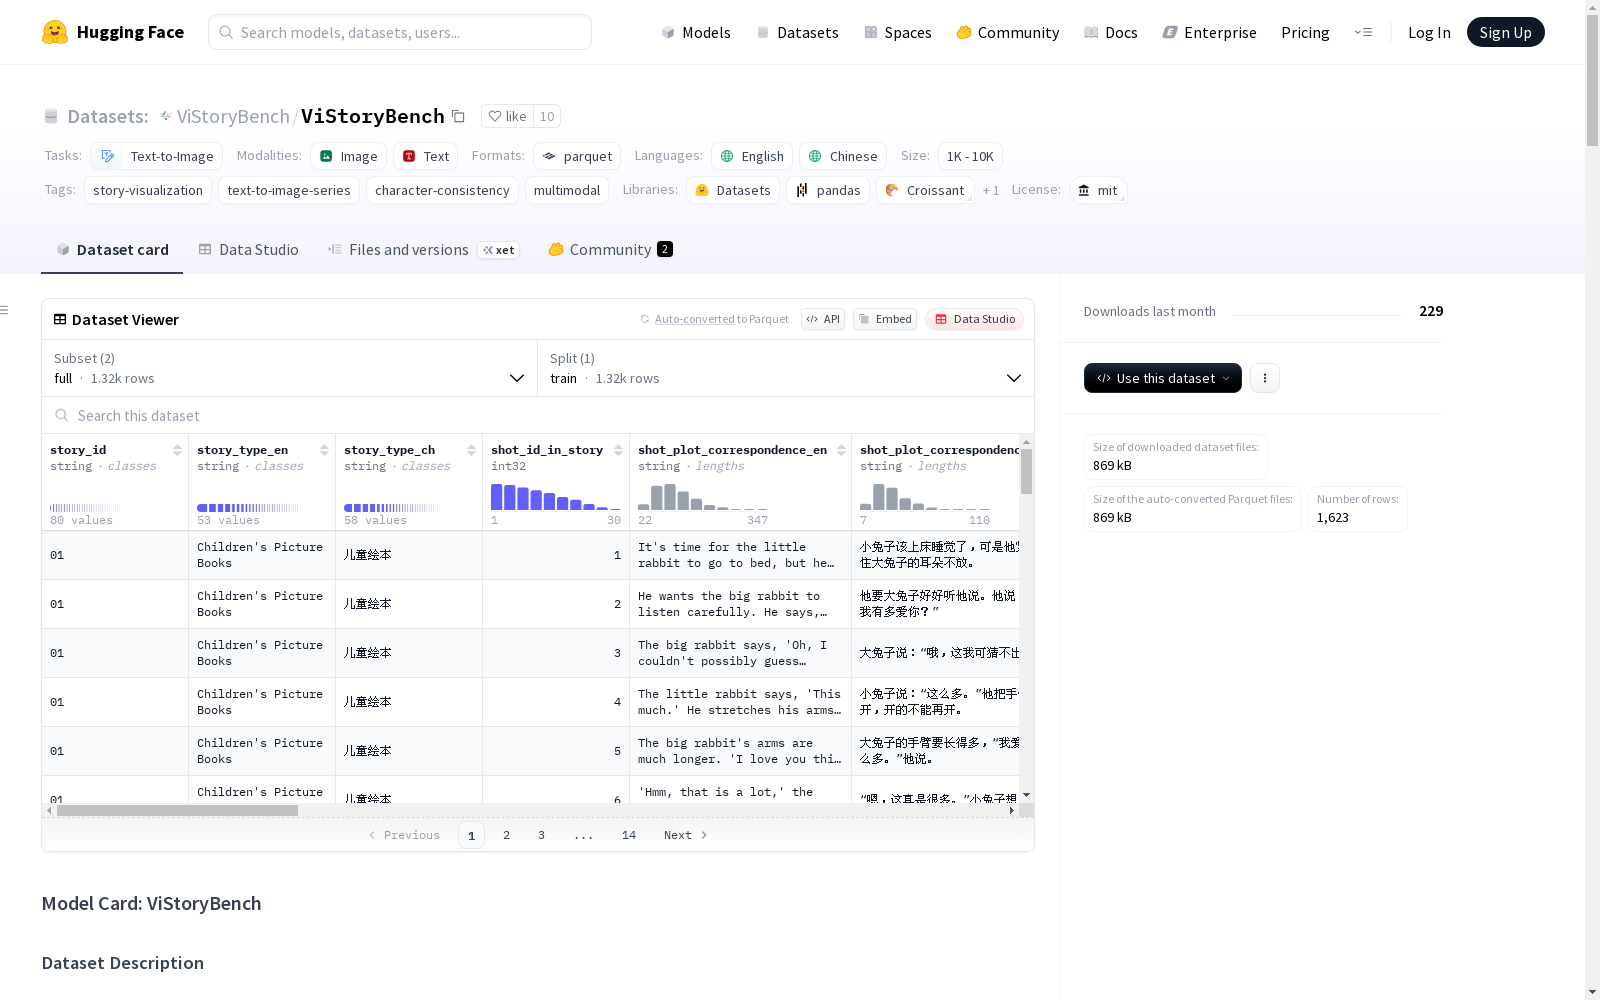Click shot_plot_correspondence_en lengths histogram
Viewport: 1600px width, 1000px height.
click(703, 496)
